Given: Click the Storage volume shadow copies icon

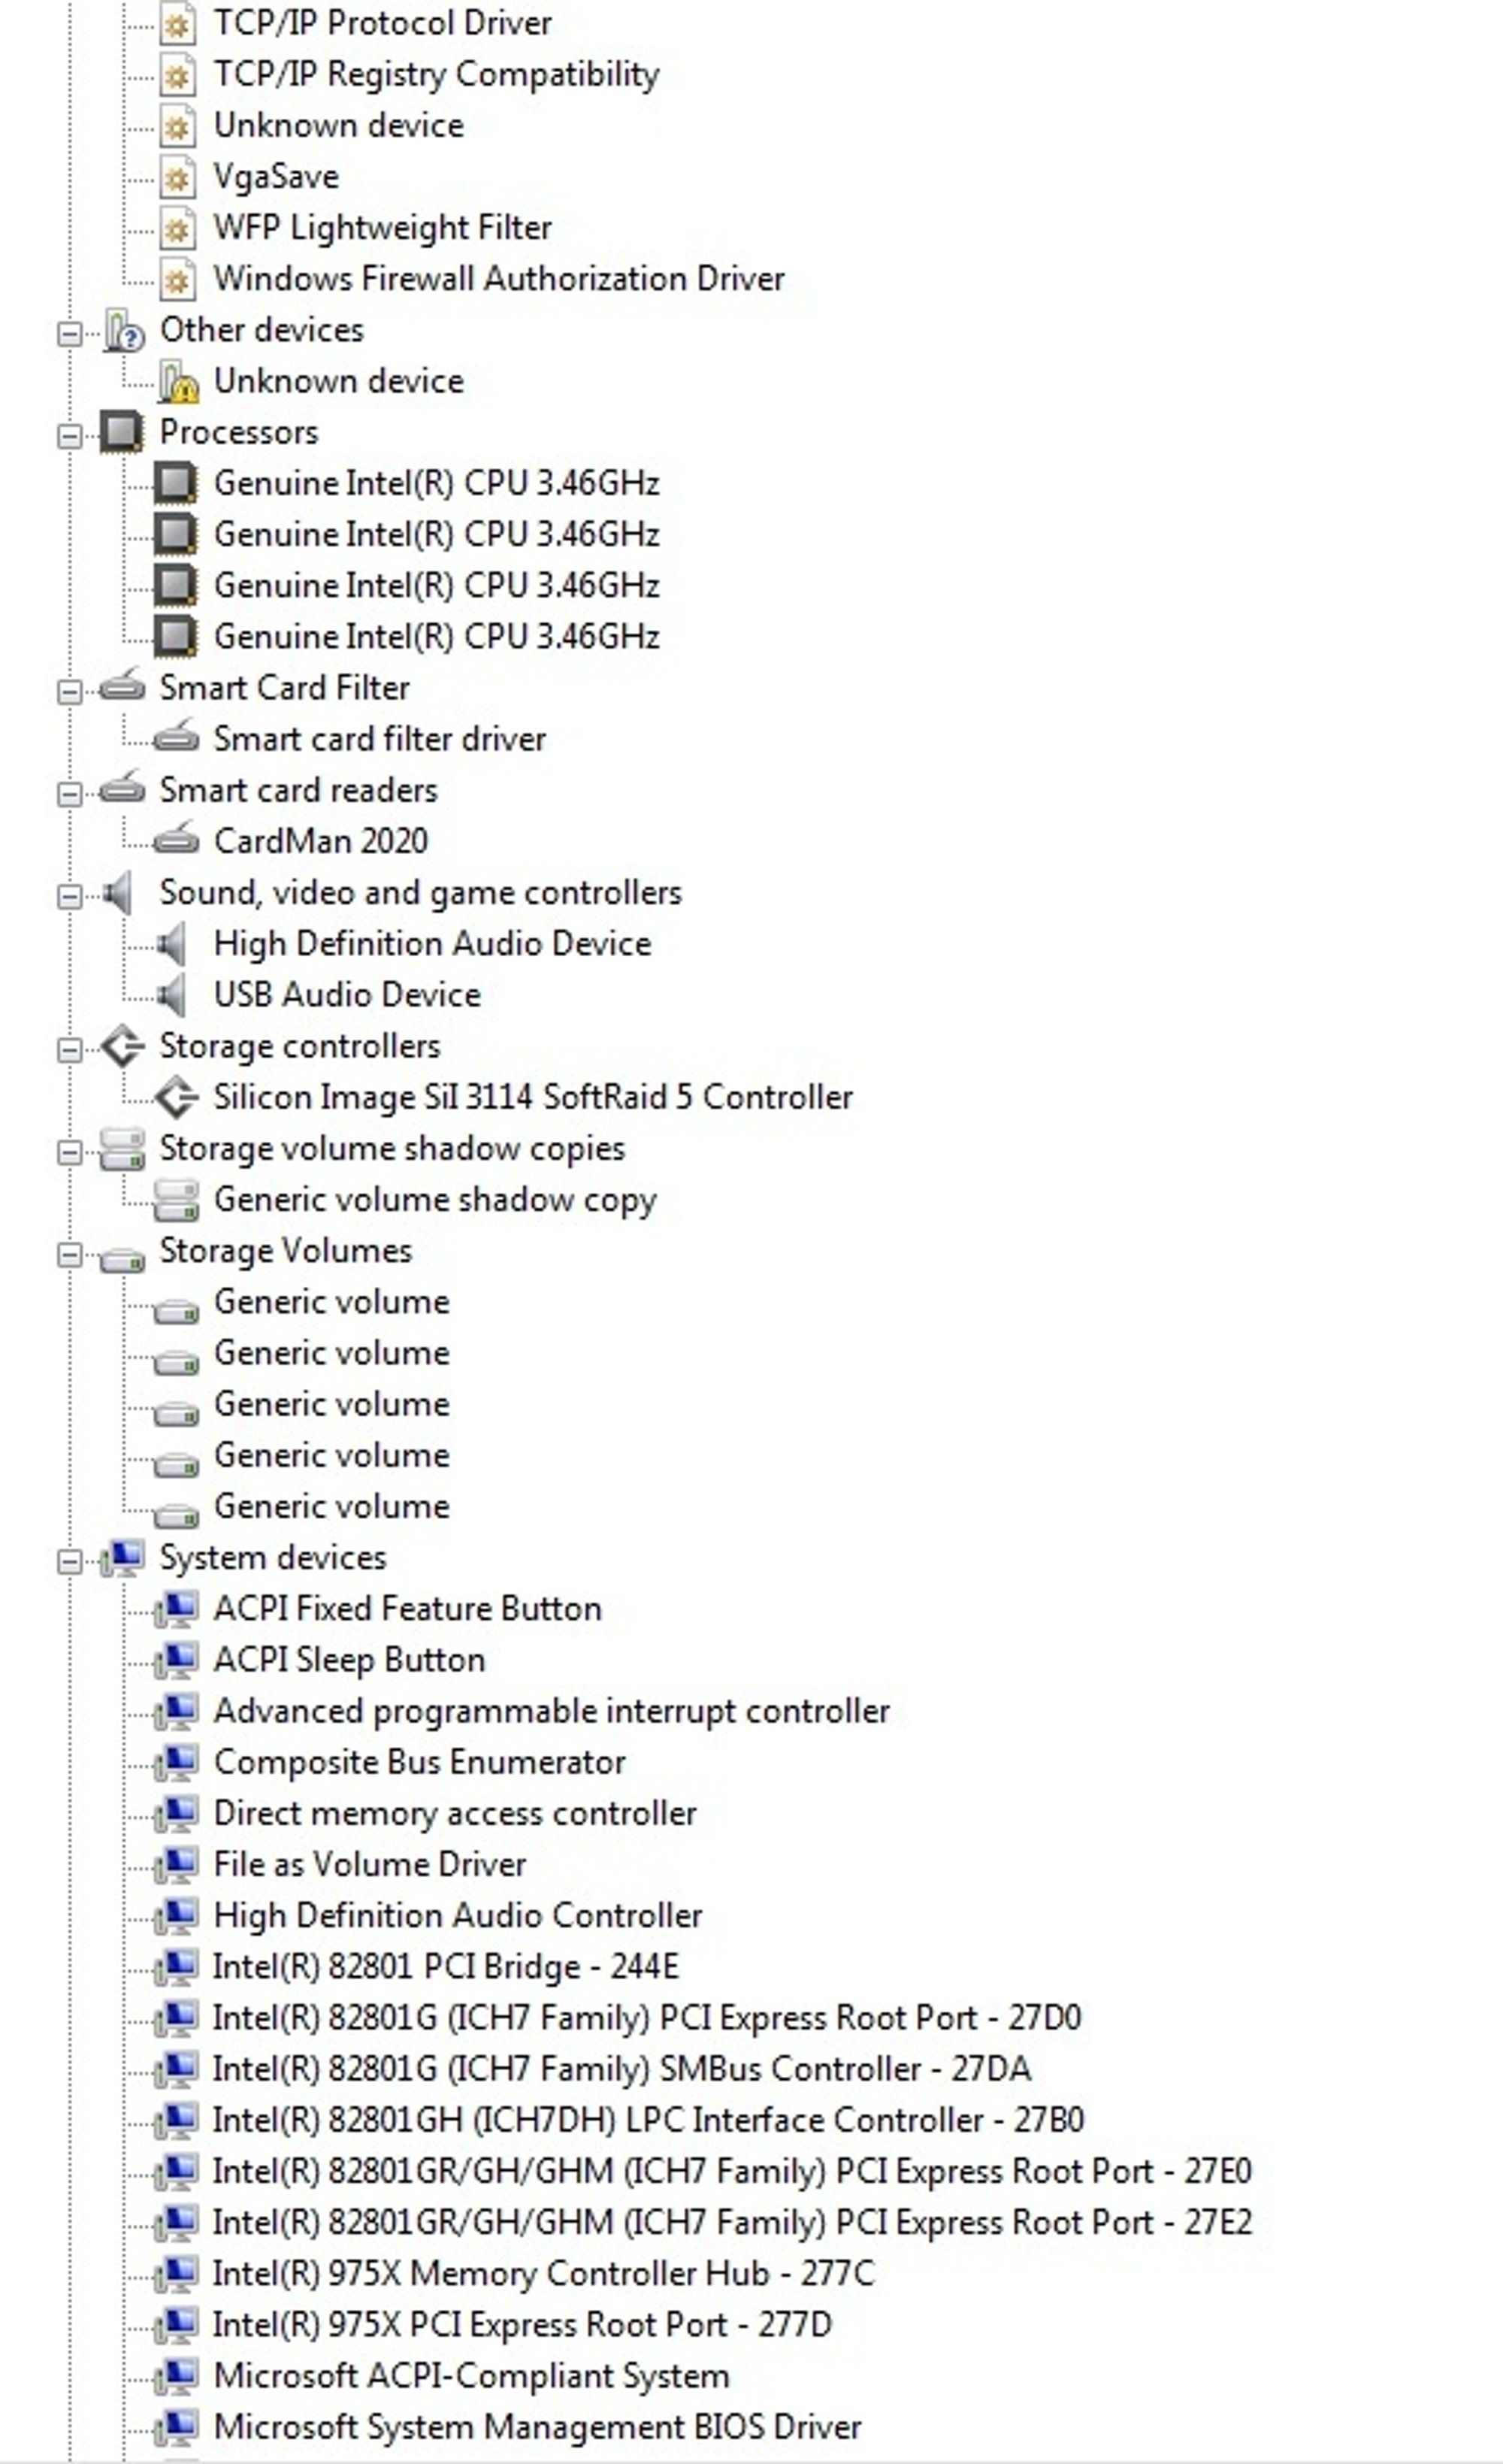Looking at the screenshot, I should [x=122, y=1149].
